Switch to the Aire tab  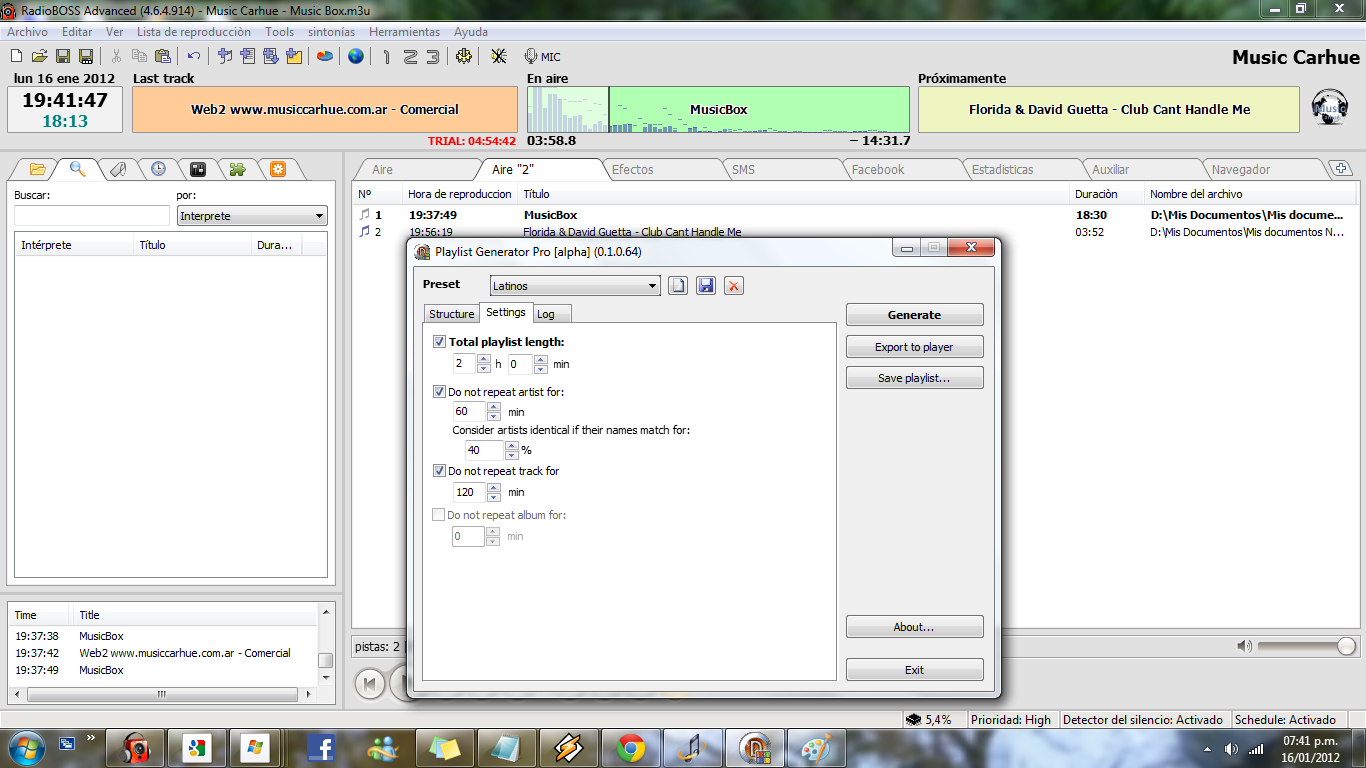point(383,170)
